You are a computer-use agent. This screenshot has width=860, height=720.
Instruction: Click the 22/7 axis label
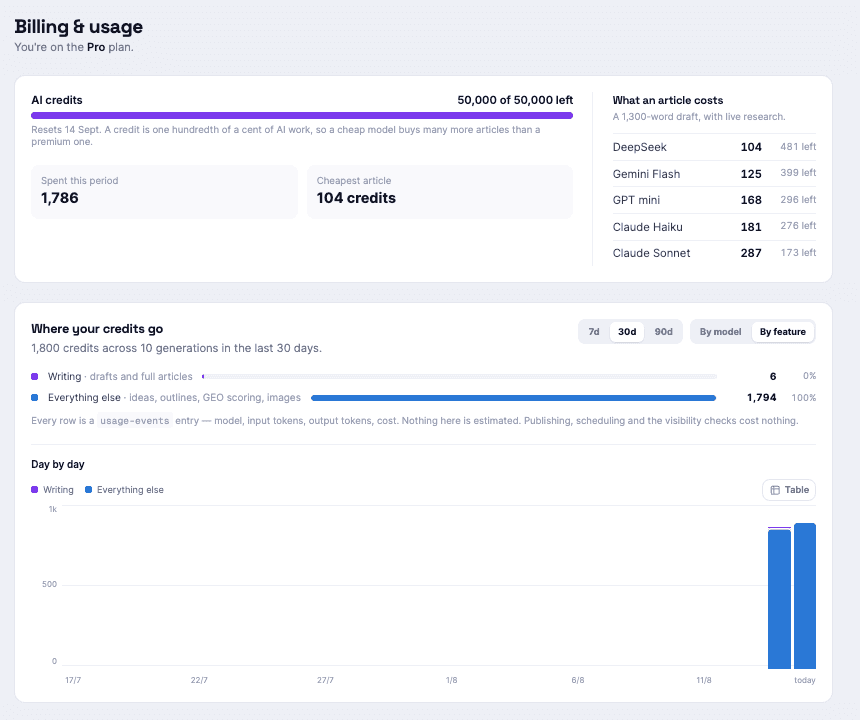point(199,680)
